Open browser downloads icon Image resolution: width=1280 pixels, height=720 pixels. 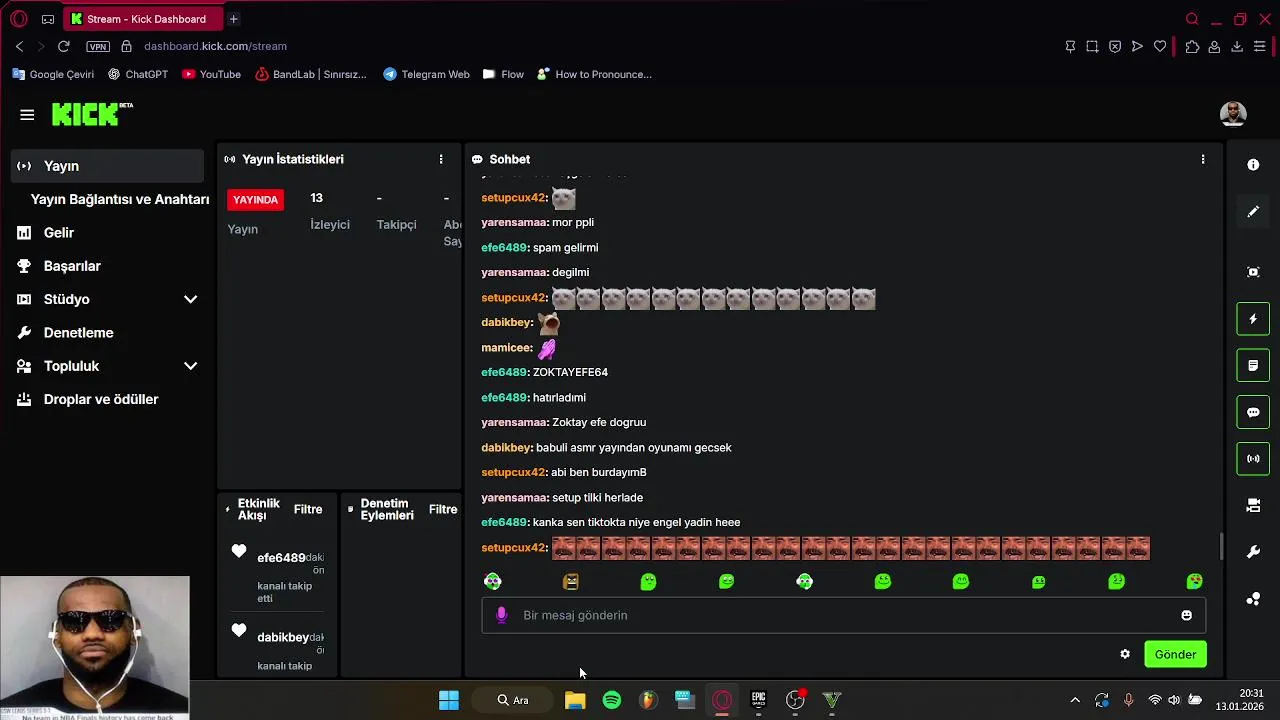coord(1237,46)
